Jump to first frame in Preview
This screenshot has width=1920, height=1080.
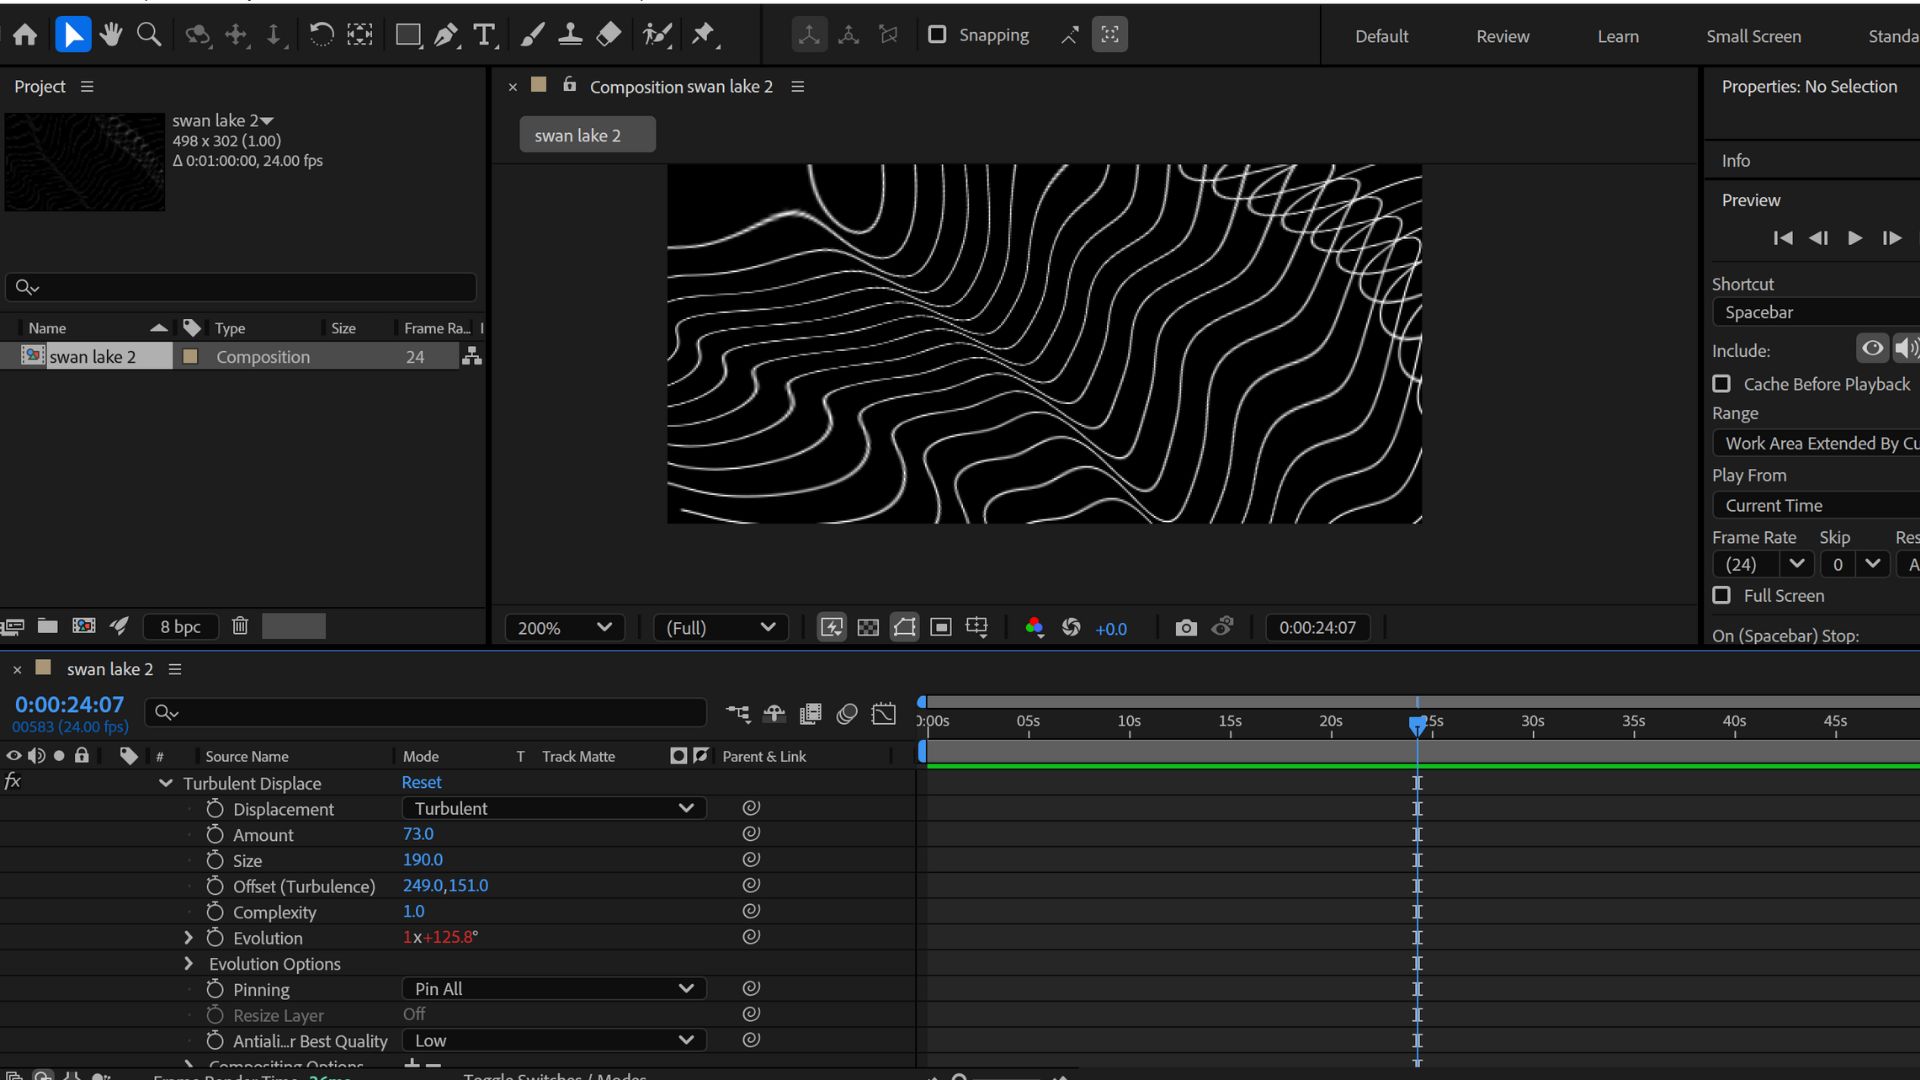[x=1782, y=238]
